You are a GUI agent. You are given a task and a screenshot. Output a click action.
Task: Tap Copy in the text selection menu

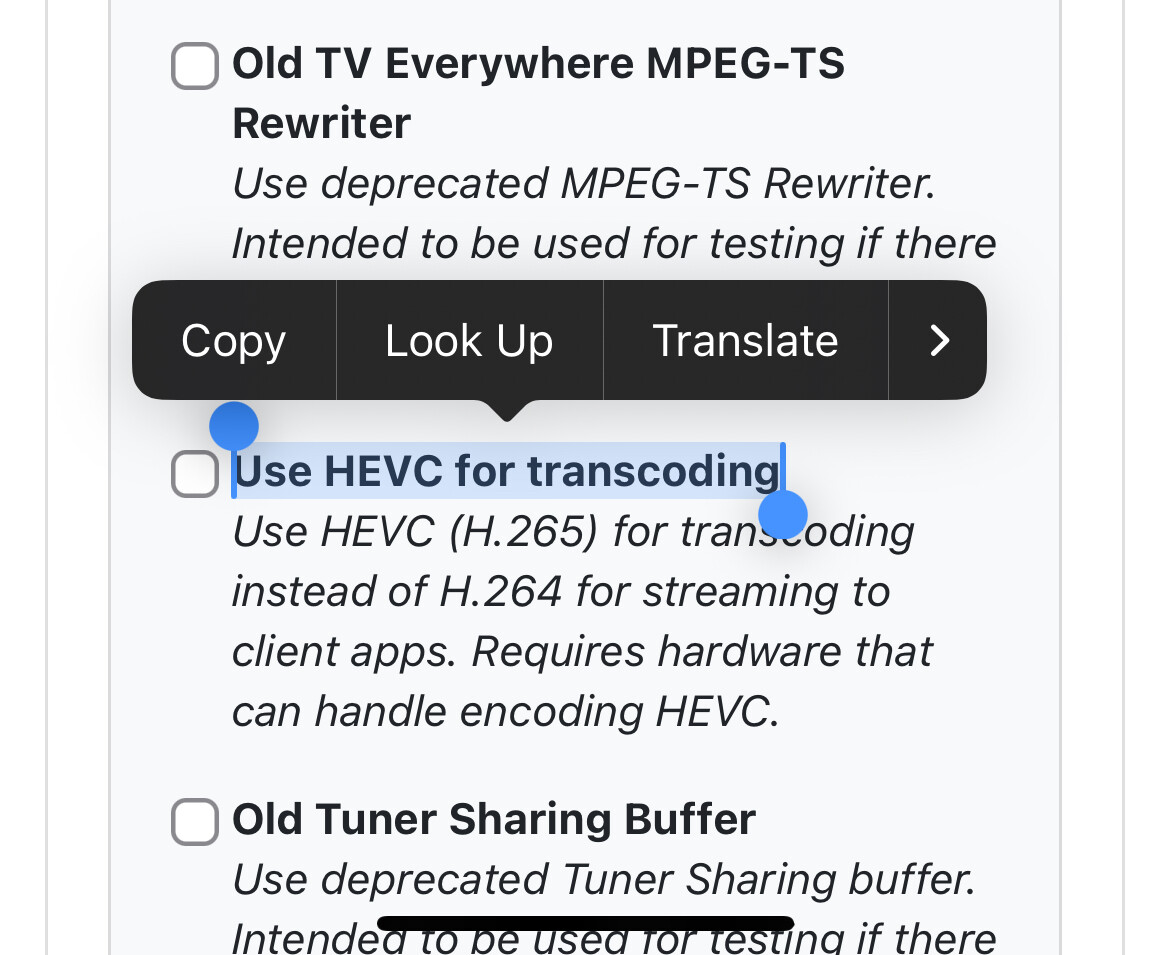tap(234, 341)
